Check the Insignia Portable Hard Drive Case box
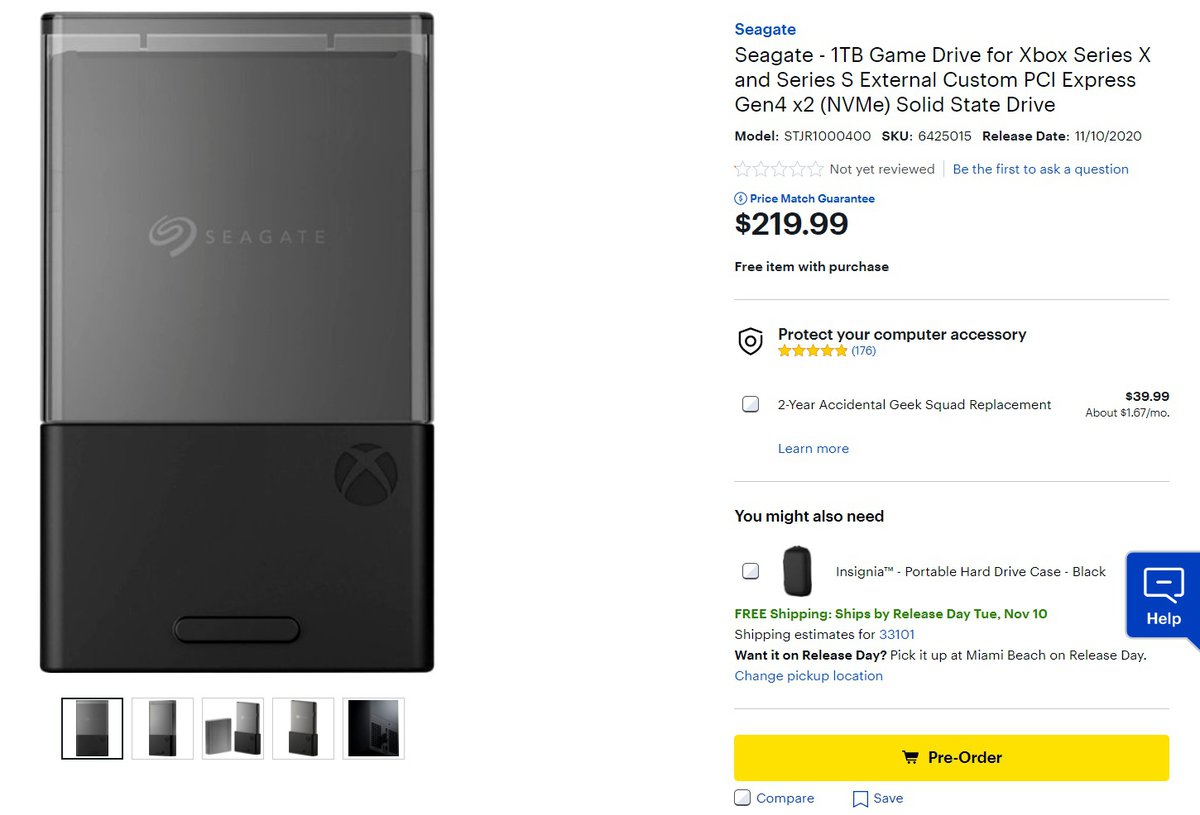Viewport: 1200px width, 815px height. 750,572
